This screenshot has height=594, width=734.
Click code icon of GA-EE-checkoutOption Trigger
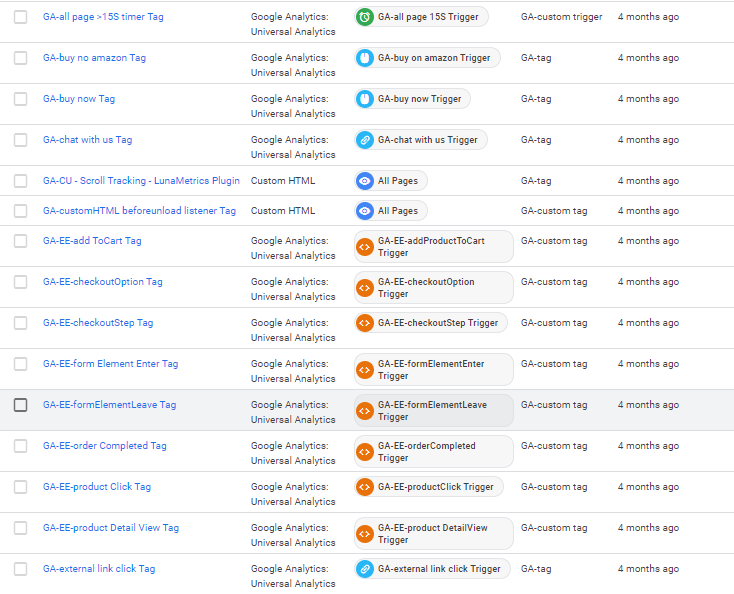pyautogui.click(x=365, y=288)
